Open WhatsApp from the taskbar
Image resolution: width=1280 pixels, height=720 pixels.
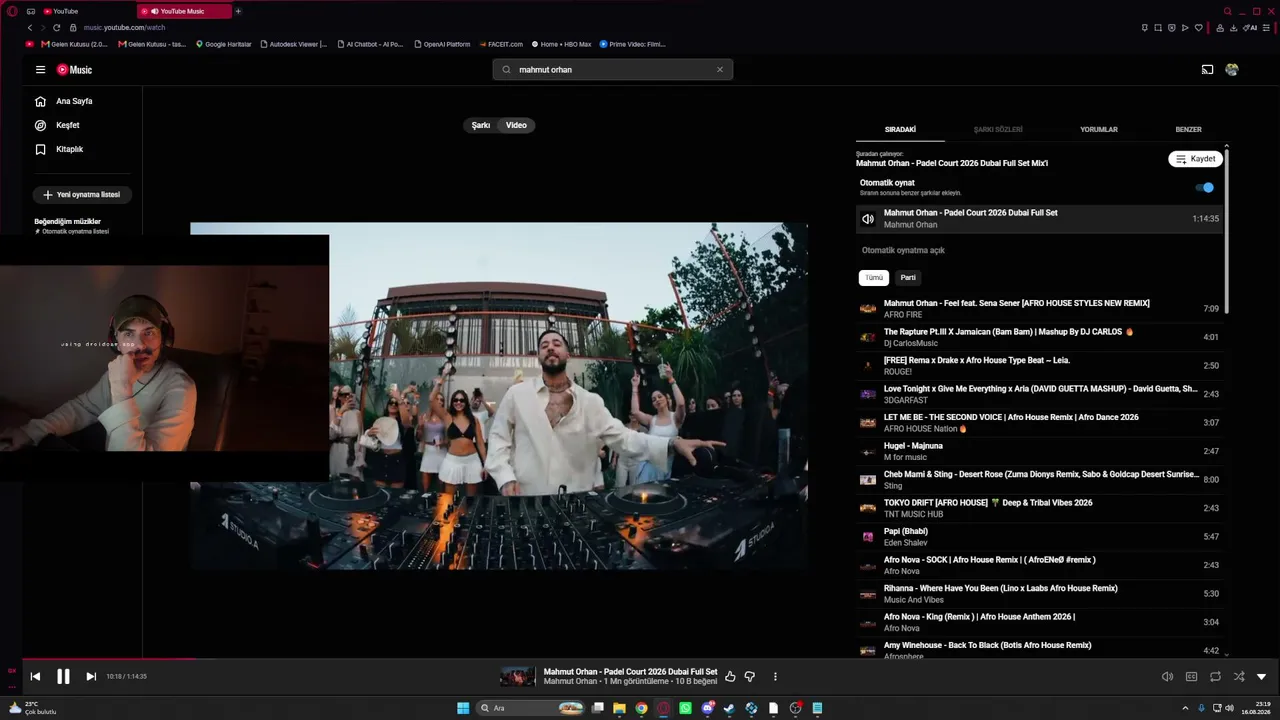click(x=685, y=708)
